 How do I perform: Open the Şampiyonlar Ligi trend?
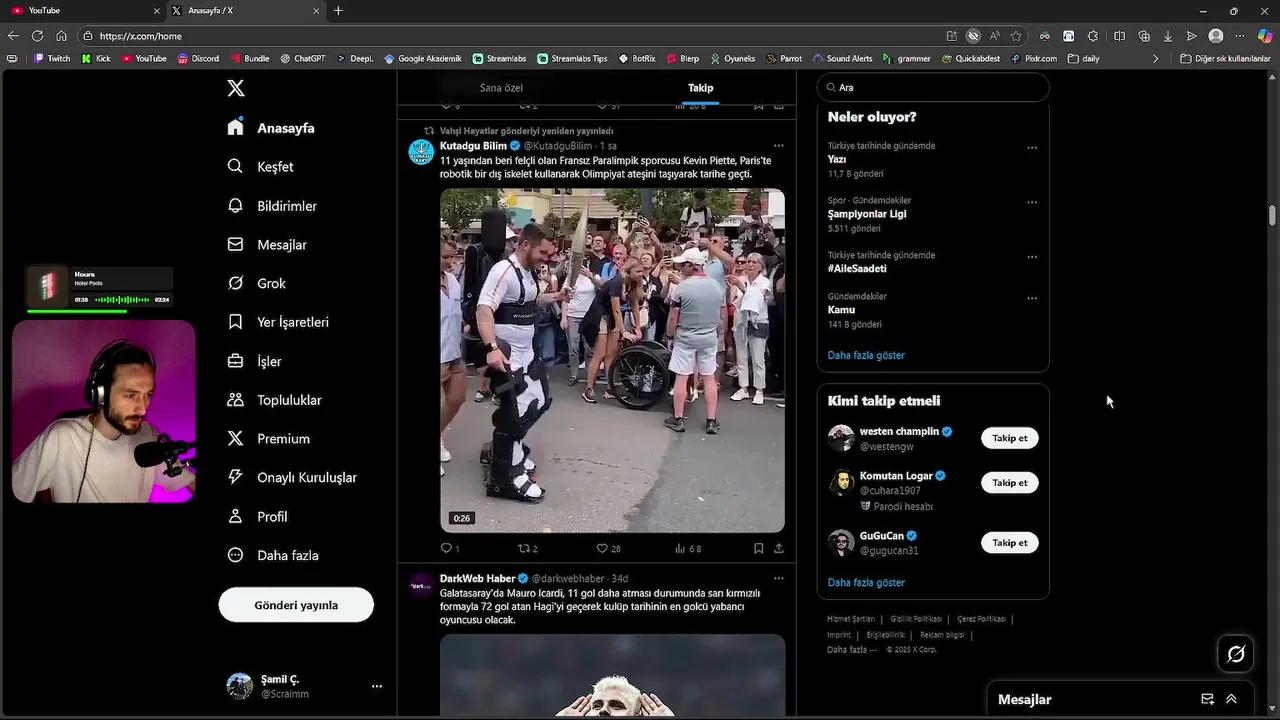(x=867, y=214)
